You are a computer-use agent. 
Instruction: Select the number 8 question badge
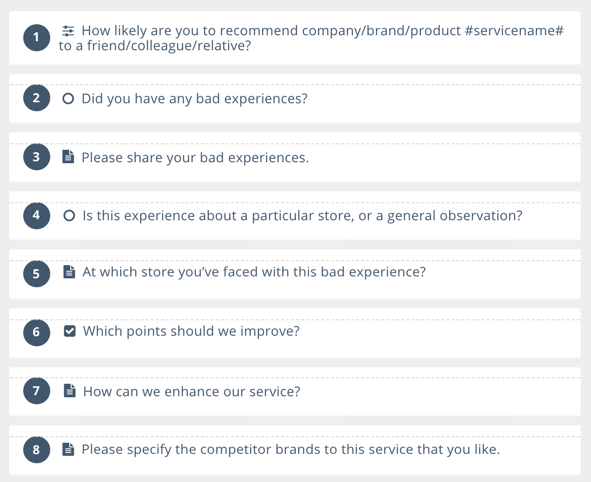point(37,450)
